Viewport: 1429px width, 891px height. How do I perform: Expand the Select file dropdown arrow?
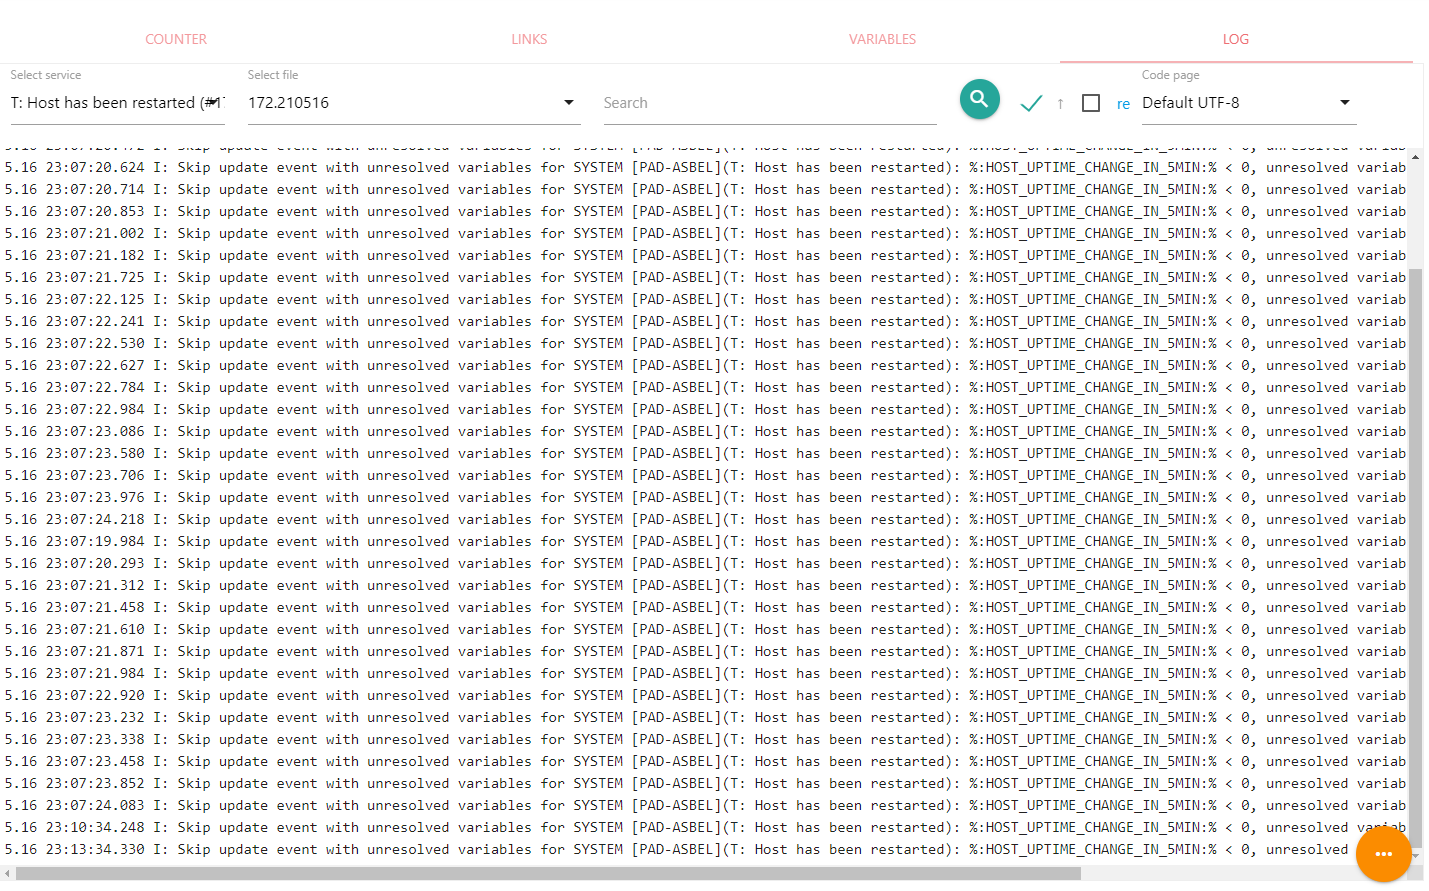point(568,103)
